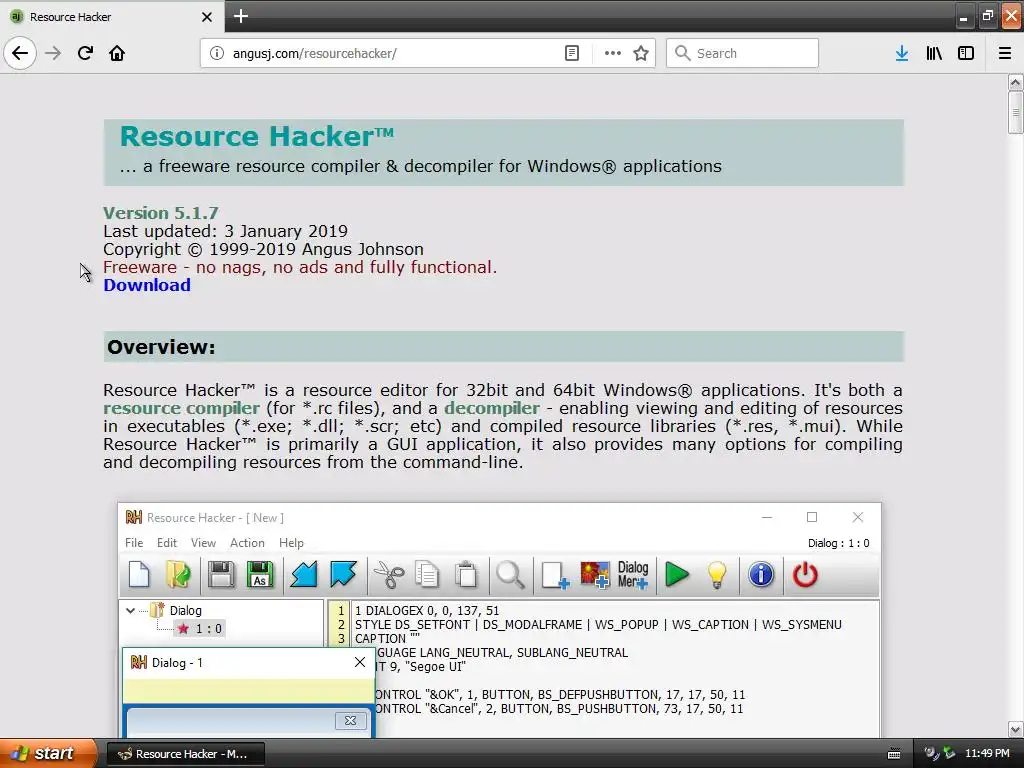The width and height of the screenshot is (1024, 768).
Task: Toggle reader view in address bar
Action: (x=571, y=53)
